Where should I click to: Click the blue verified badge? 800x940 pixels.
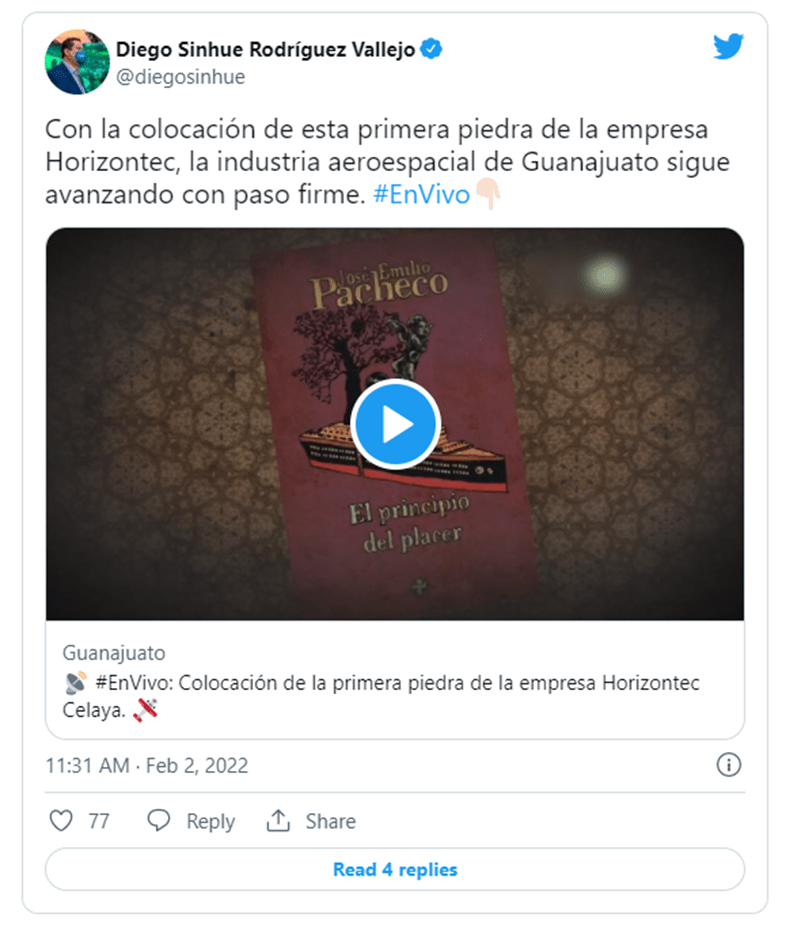[x=431, y=49]
